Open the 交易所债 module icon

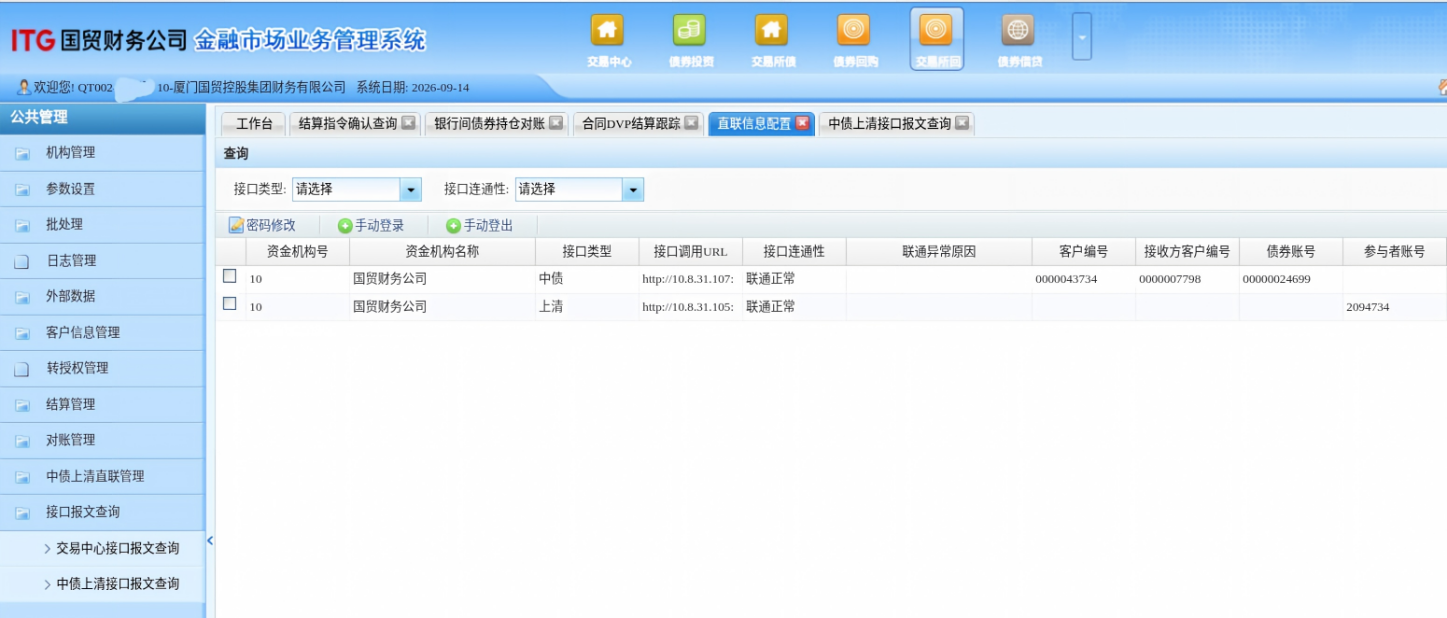click(x=772, y=30)
